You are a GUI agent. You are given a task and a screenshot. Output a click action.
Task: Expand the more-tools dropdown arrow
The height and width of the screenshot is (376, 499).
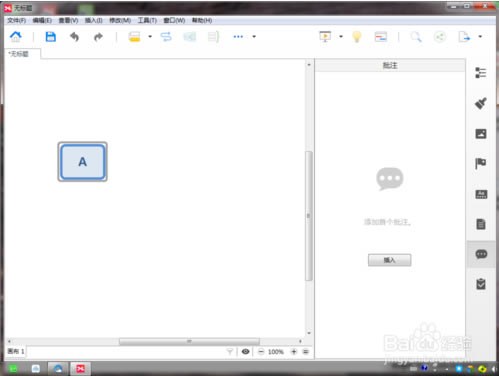pyautogui.click(x=254, y=37)
